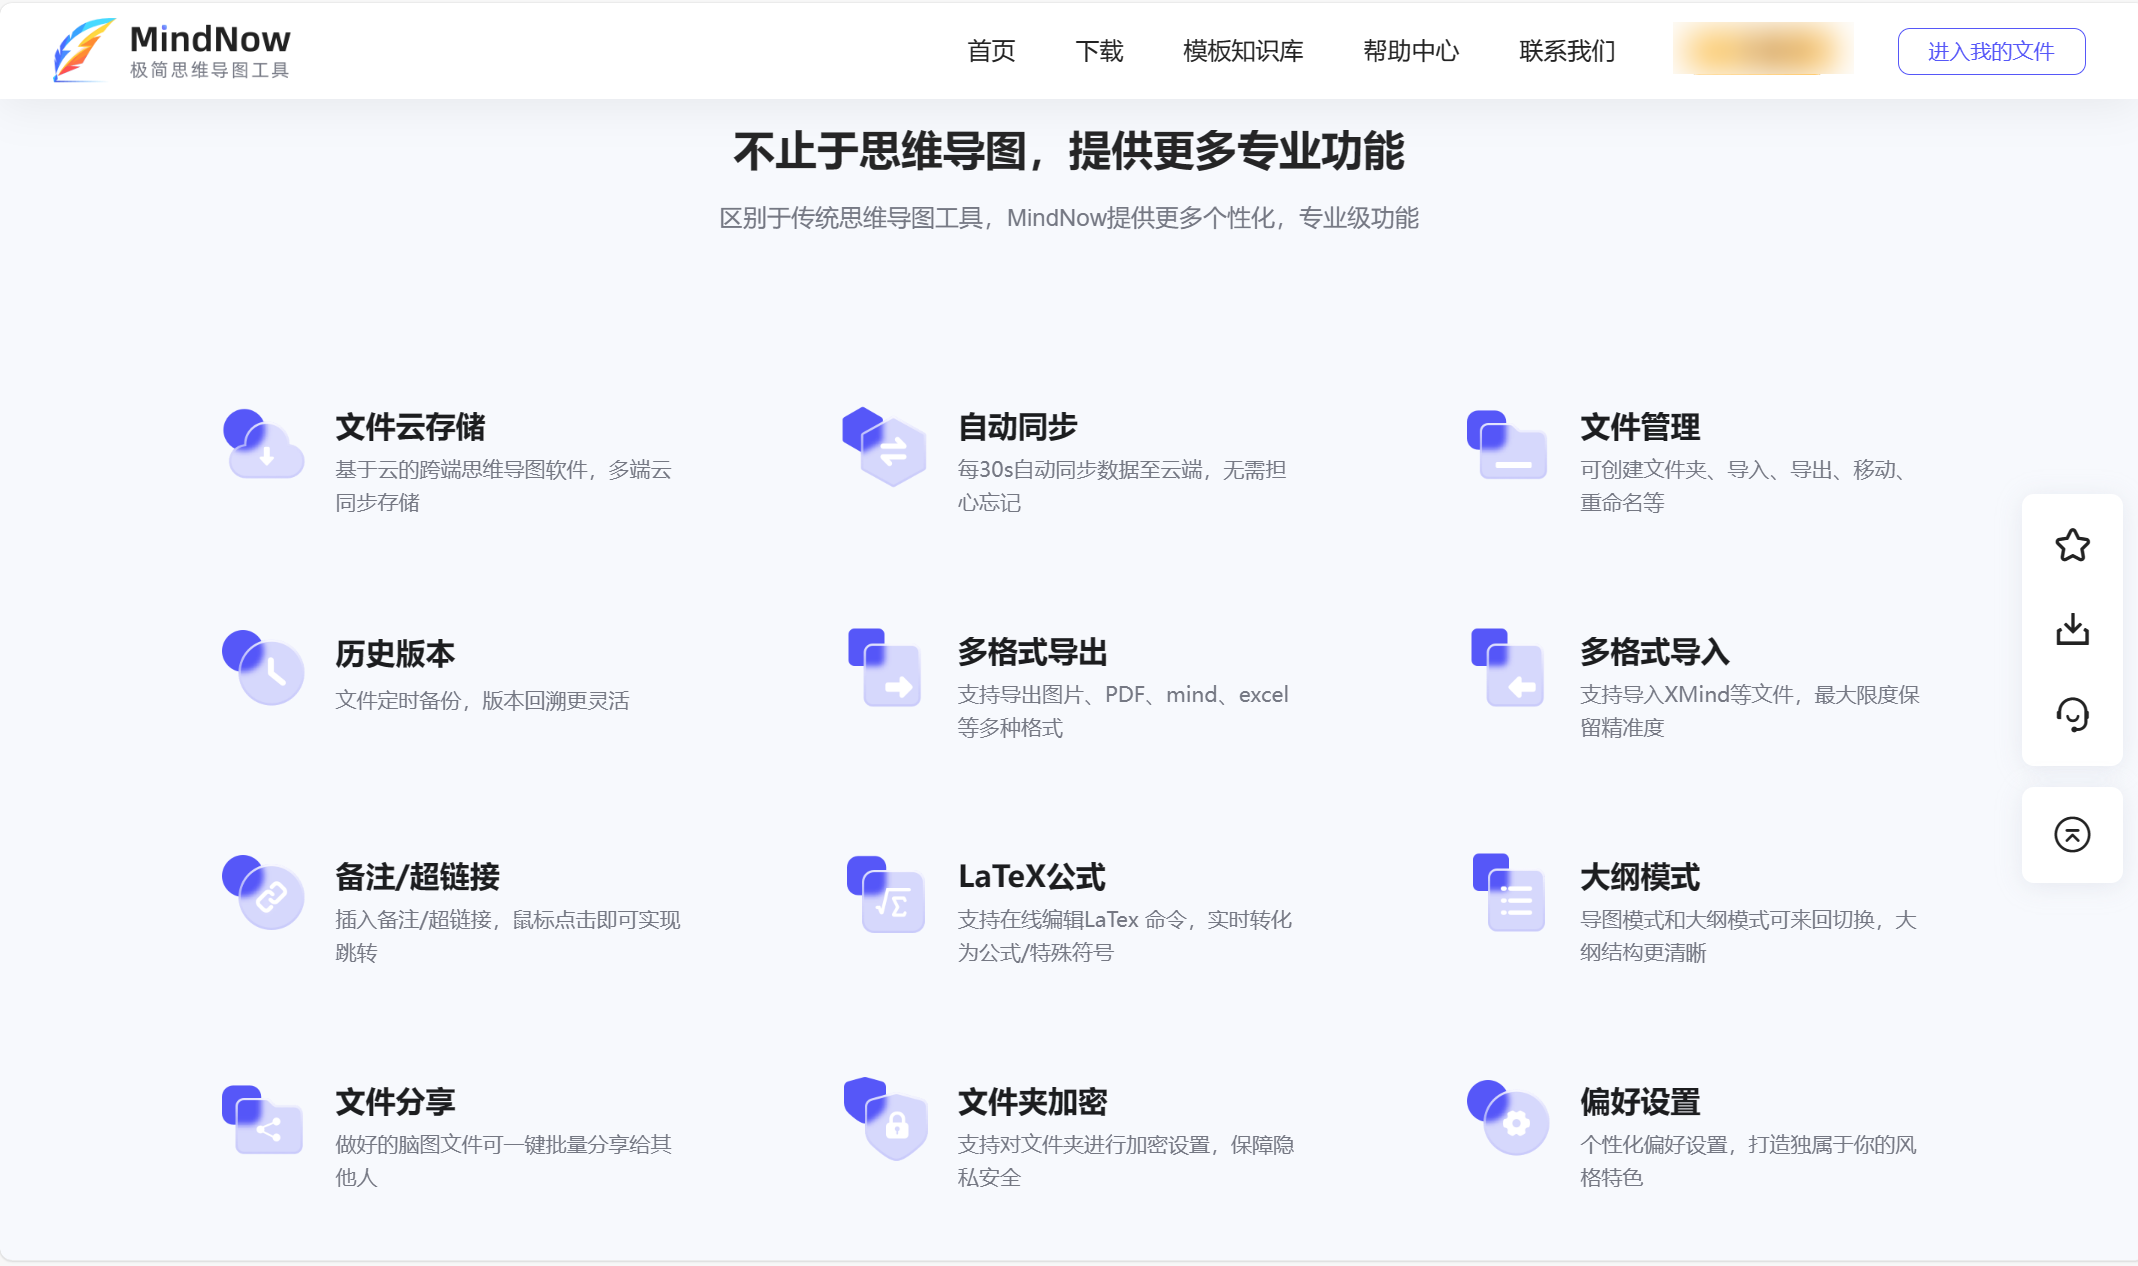Click the multi-format export arrow icon
Viewport: 2138px width, 1266px height.
coord(885,668)
